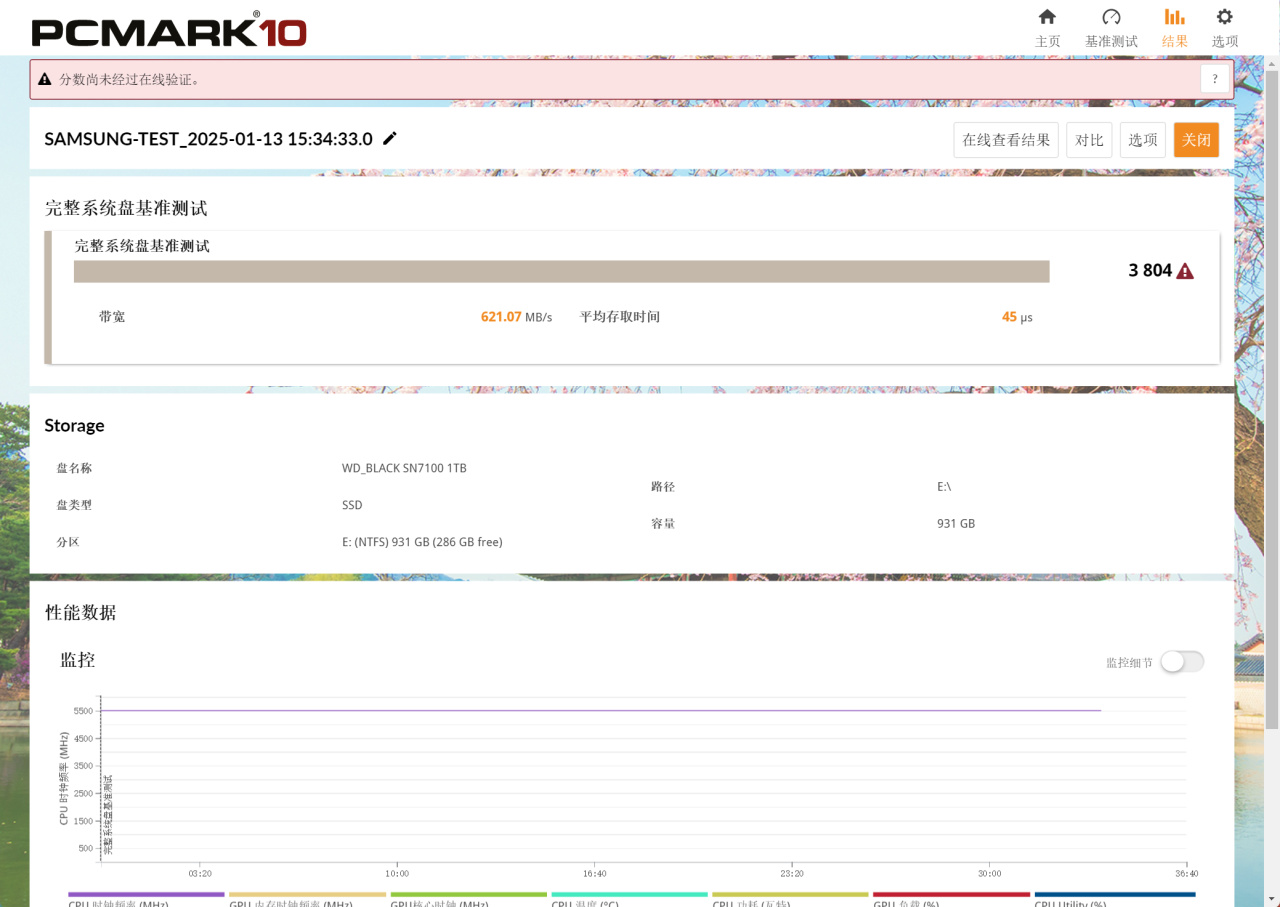Click the result title SAMSUNG-TEST_2025-01-13
This screenshot has height=907, width=1280.
(x=208, y=139)
